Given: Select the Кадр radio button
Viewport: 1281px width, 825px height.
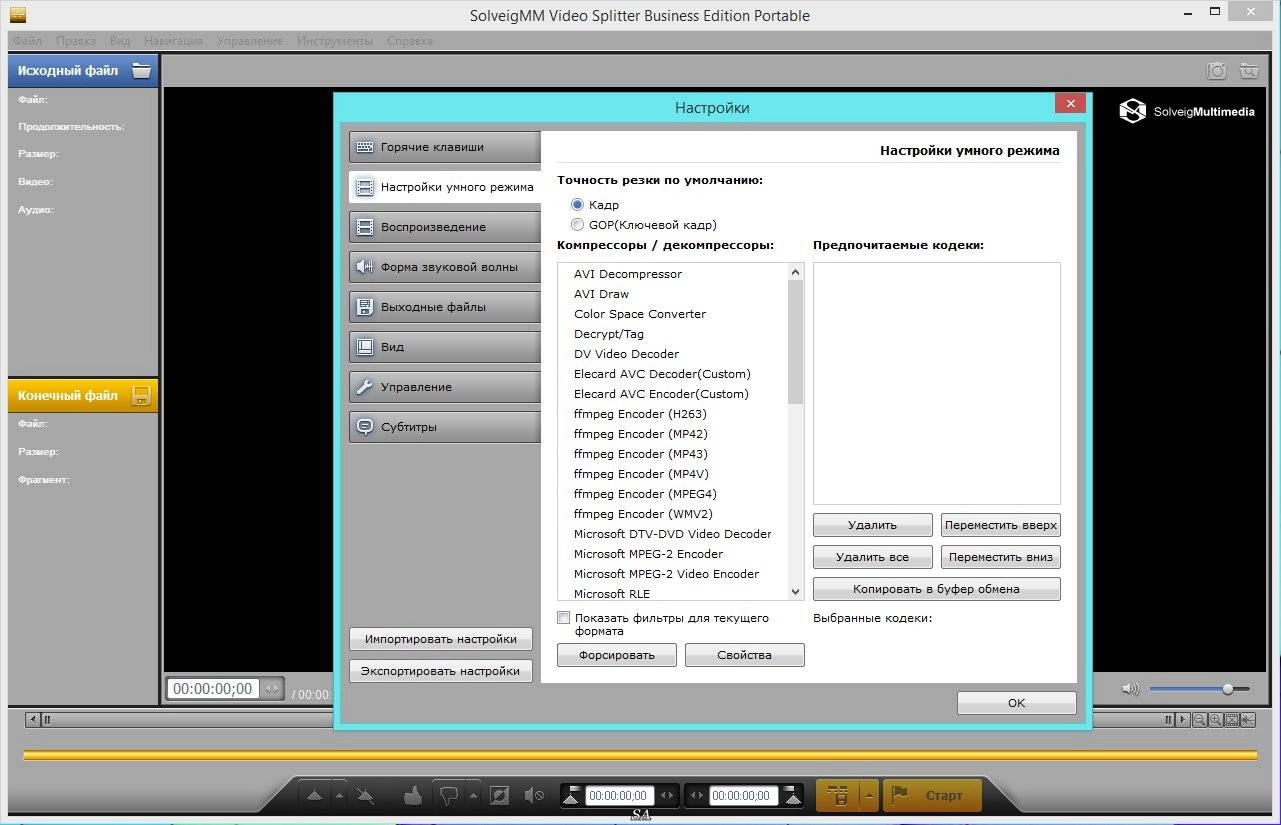Looking at the screenshot, I should pyautogui.click(x=577, y=205).
